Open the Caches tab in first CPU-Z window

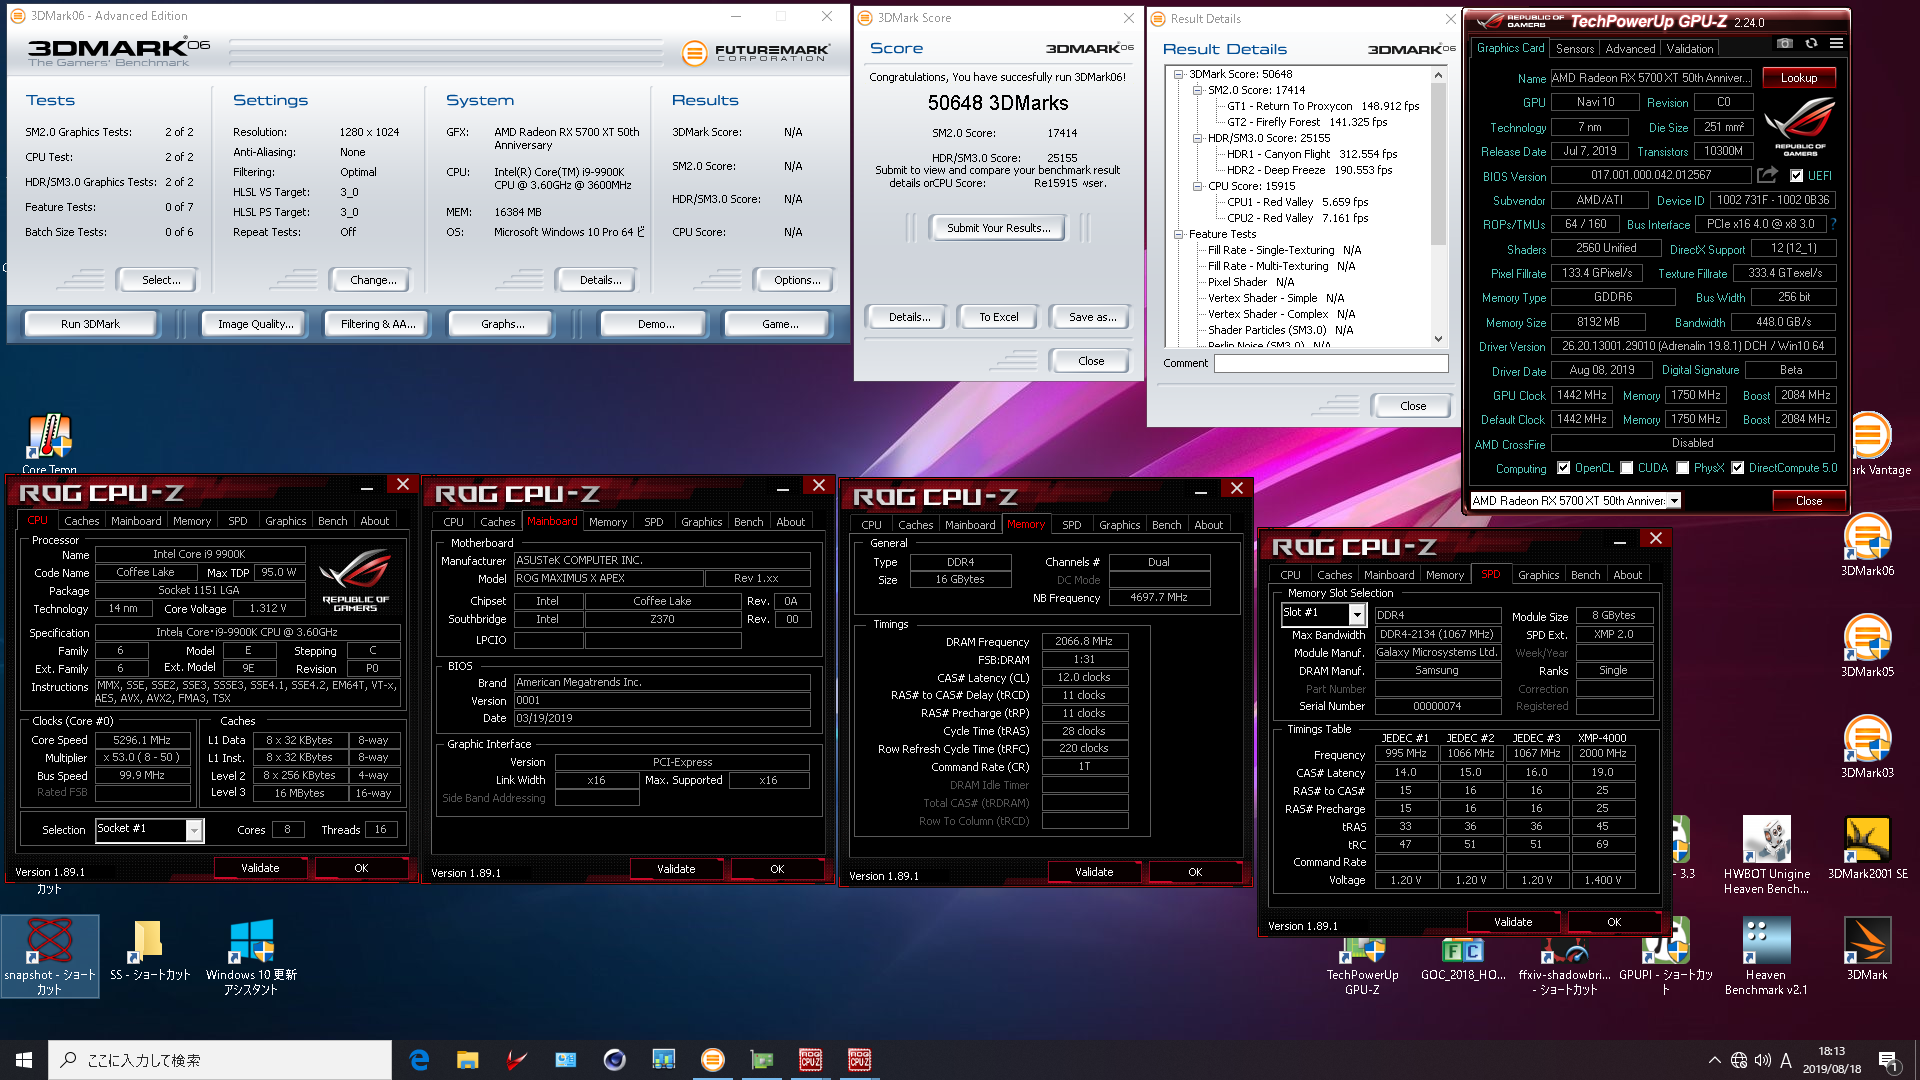point(81,521)
